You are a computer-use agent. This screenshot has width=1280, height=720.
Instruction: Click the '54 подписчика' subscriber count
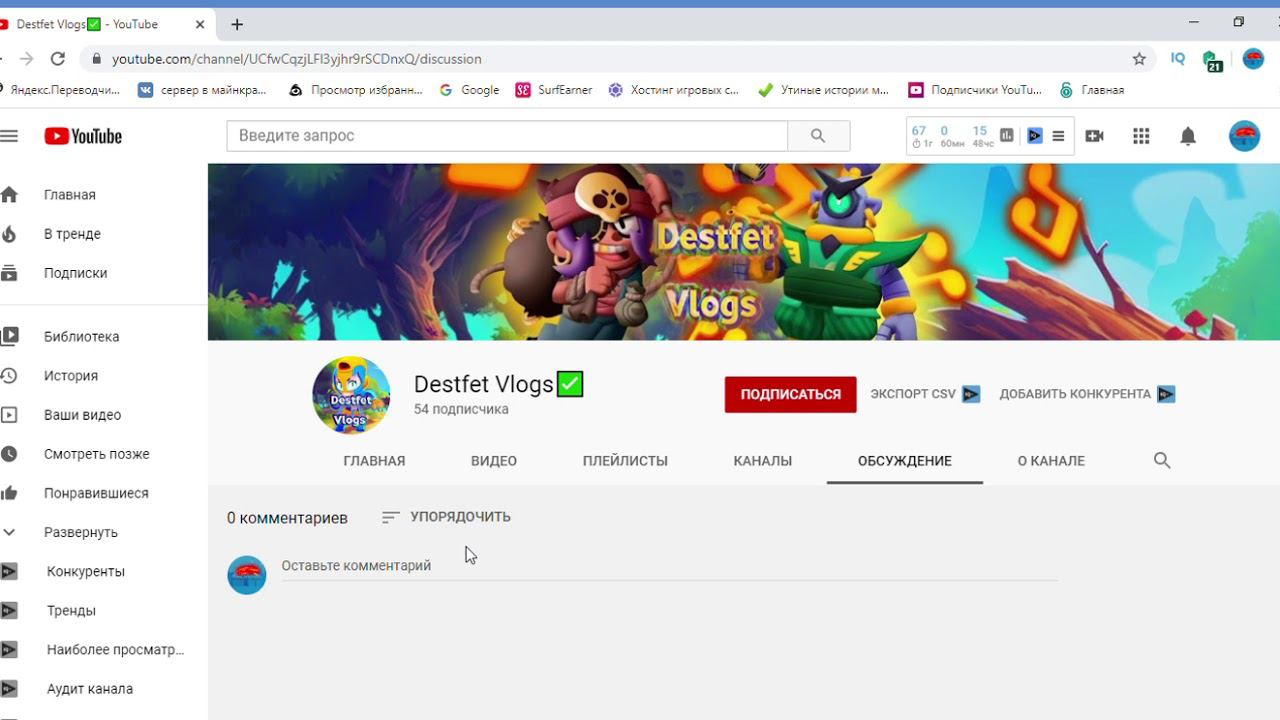461,409
